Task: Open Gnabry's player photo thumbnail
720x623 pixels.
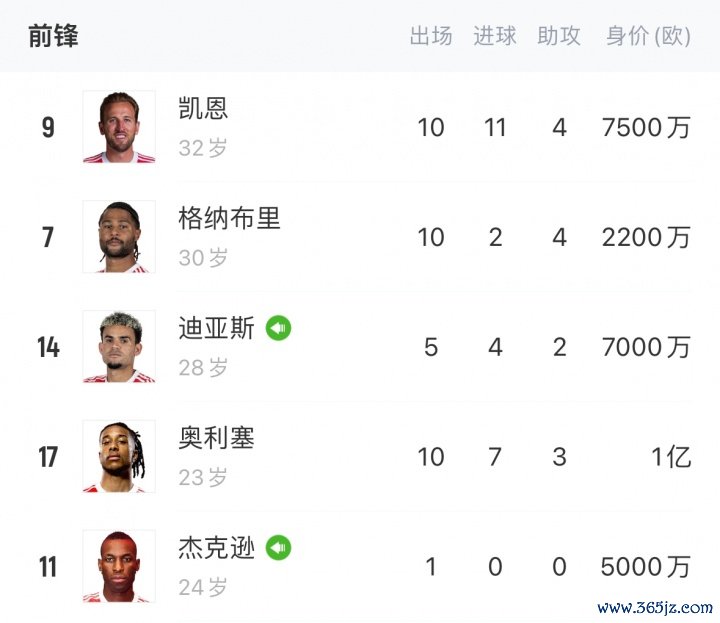Action: coord(119,236)
